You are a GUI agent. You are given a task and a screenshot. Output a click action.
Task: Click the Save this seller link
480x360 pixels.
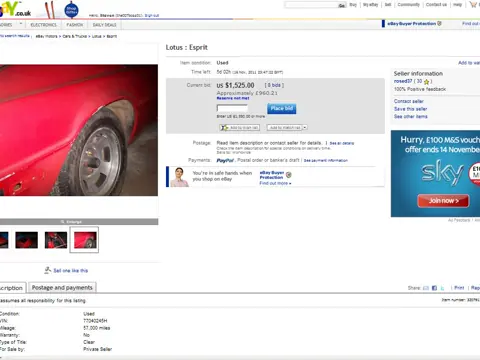tap(410, 109)
